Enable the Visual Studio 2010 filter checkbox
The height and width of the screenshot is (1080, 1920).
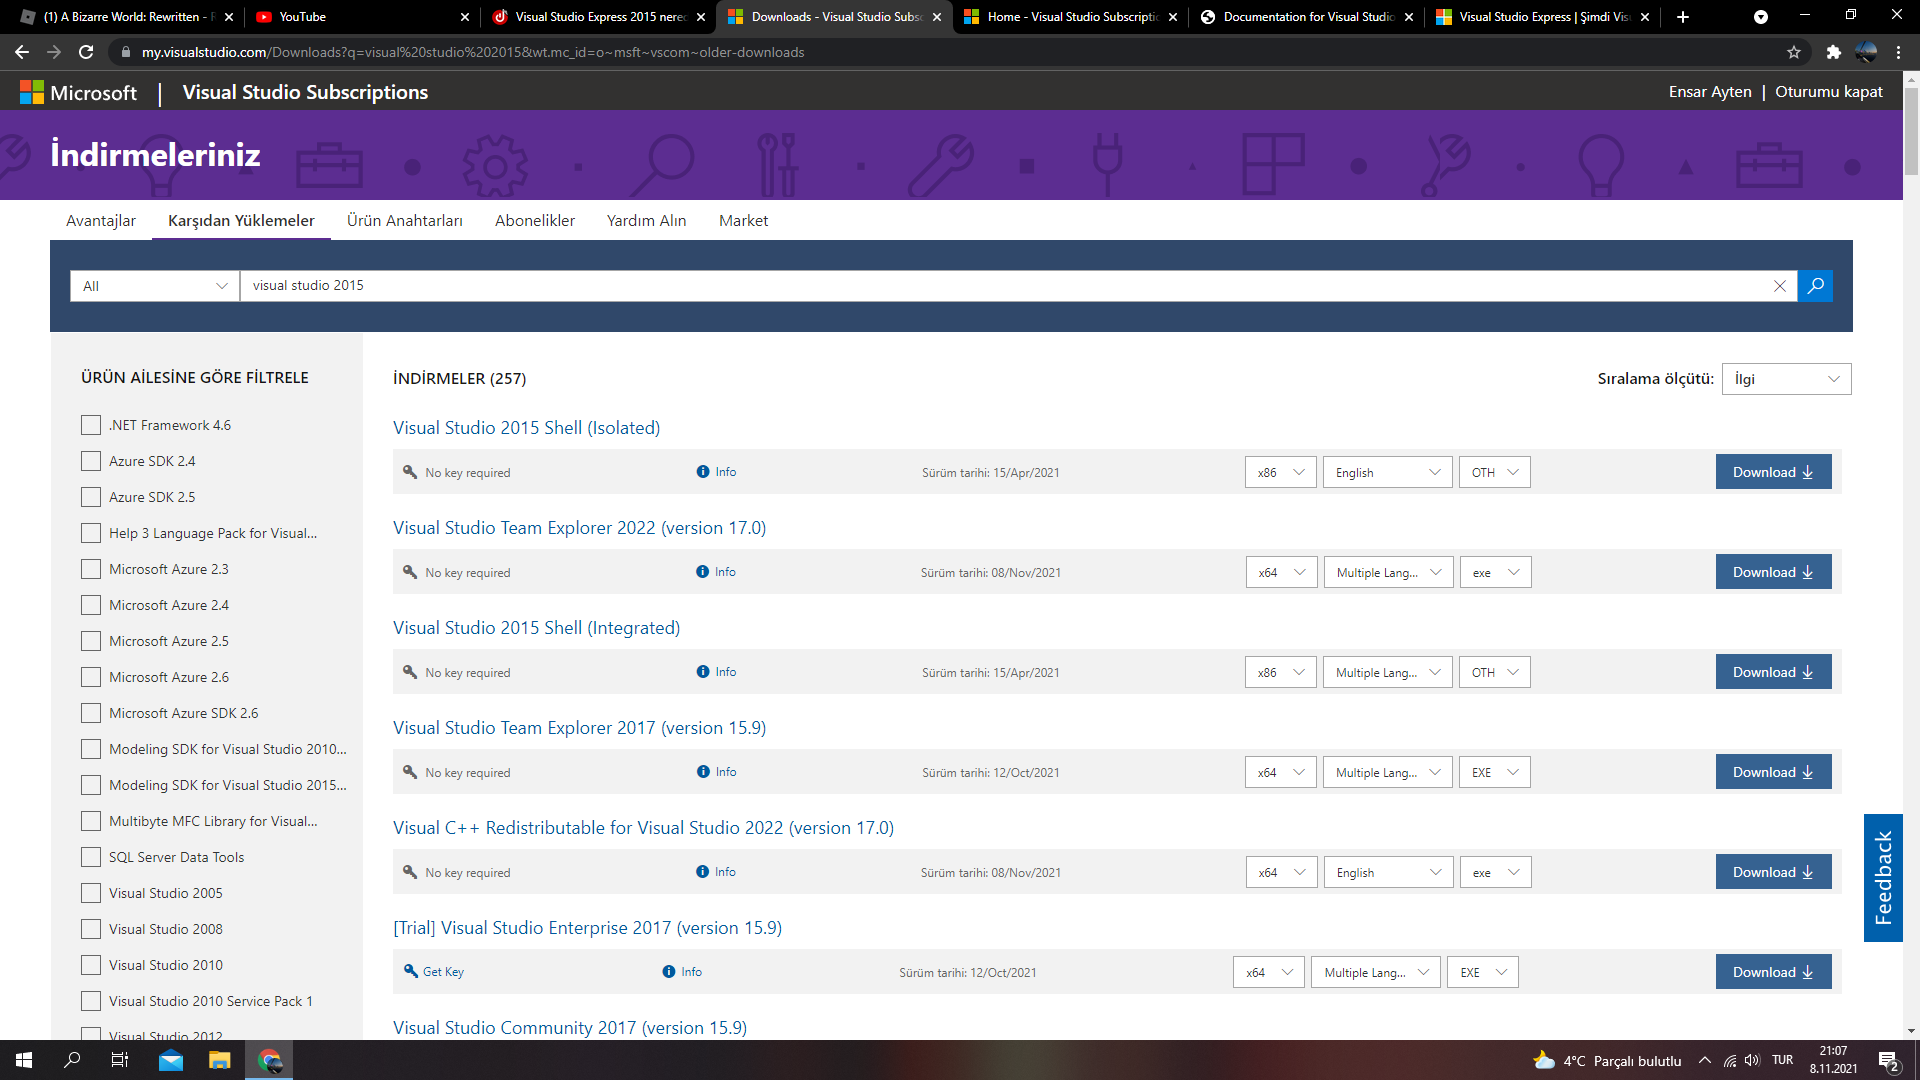tap(91, 965)
